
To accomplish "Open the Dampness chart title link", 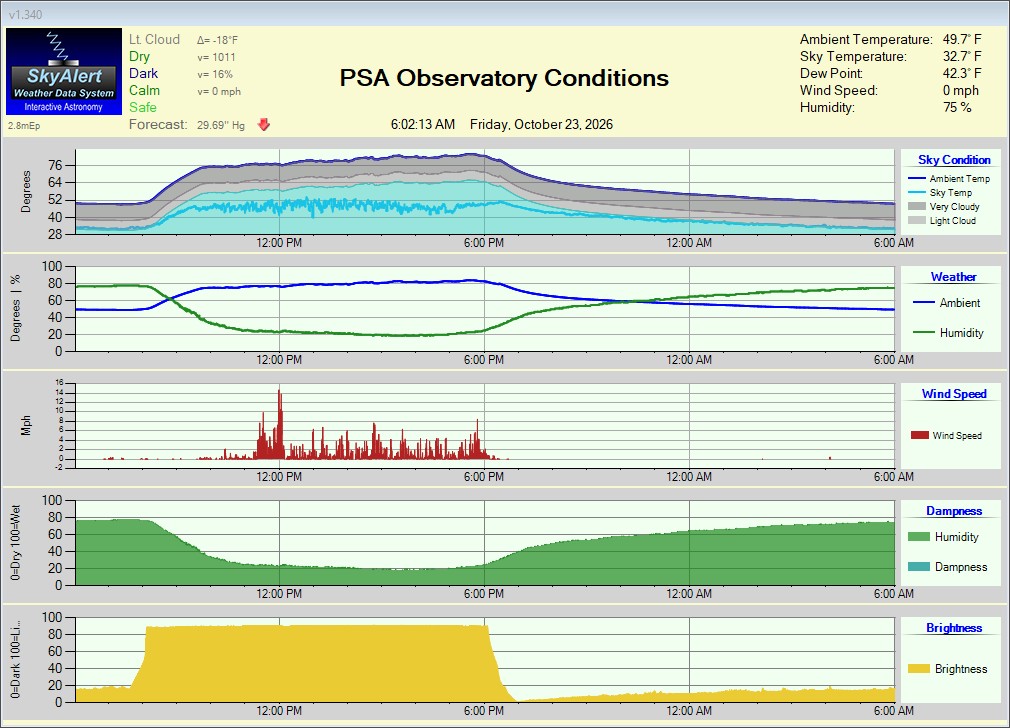I will tap(954, 511).
